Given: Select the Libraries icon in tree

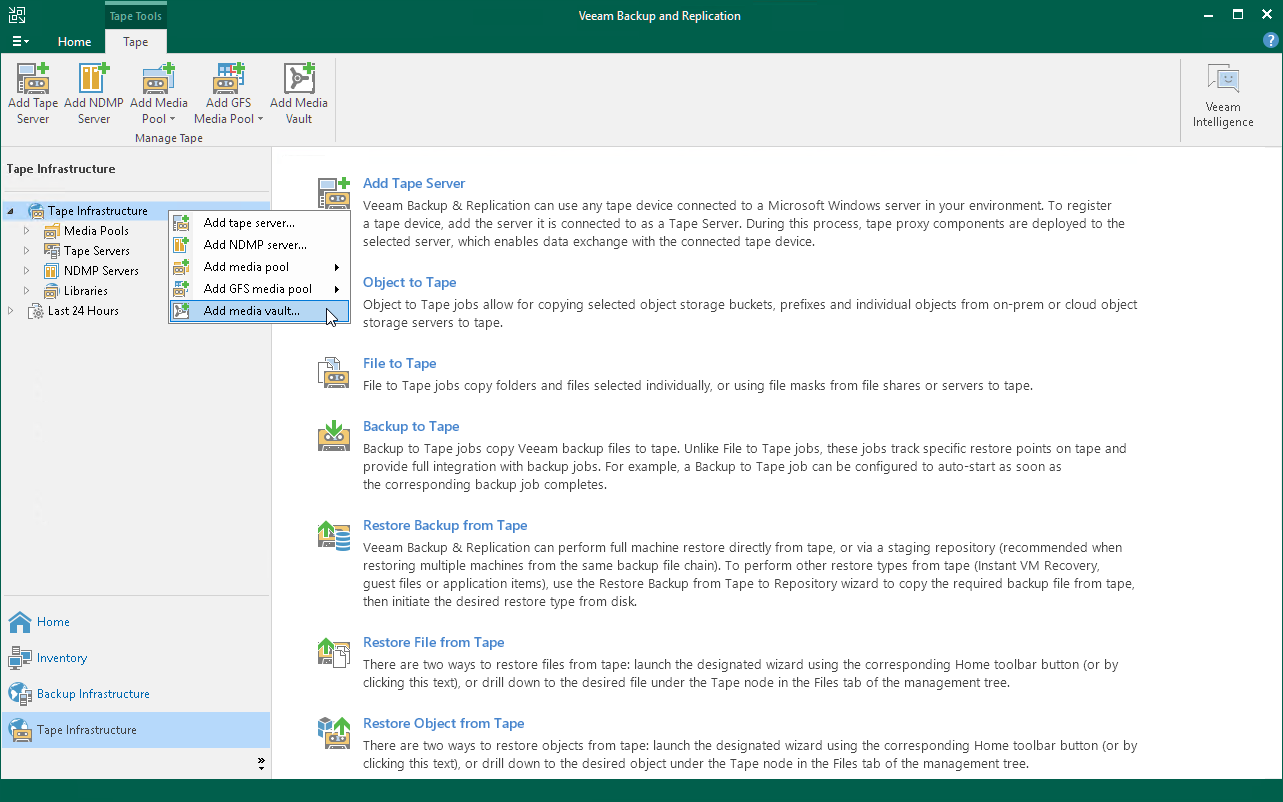Looking at the screenshot, I should click(52, 291).
